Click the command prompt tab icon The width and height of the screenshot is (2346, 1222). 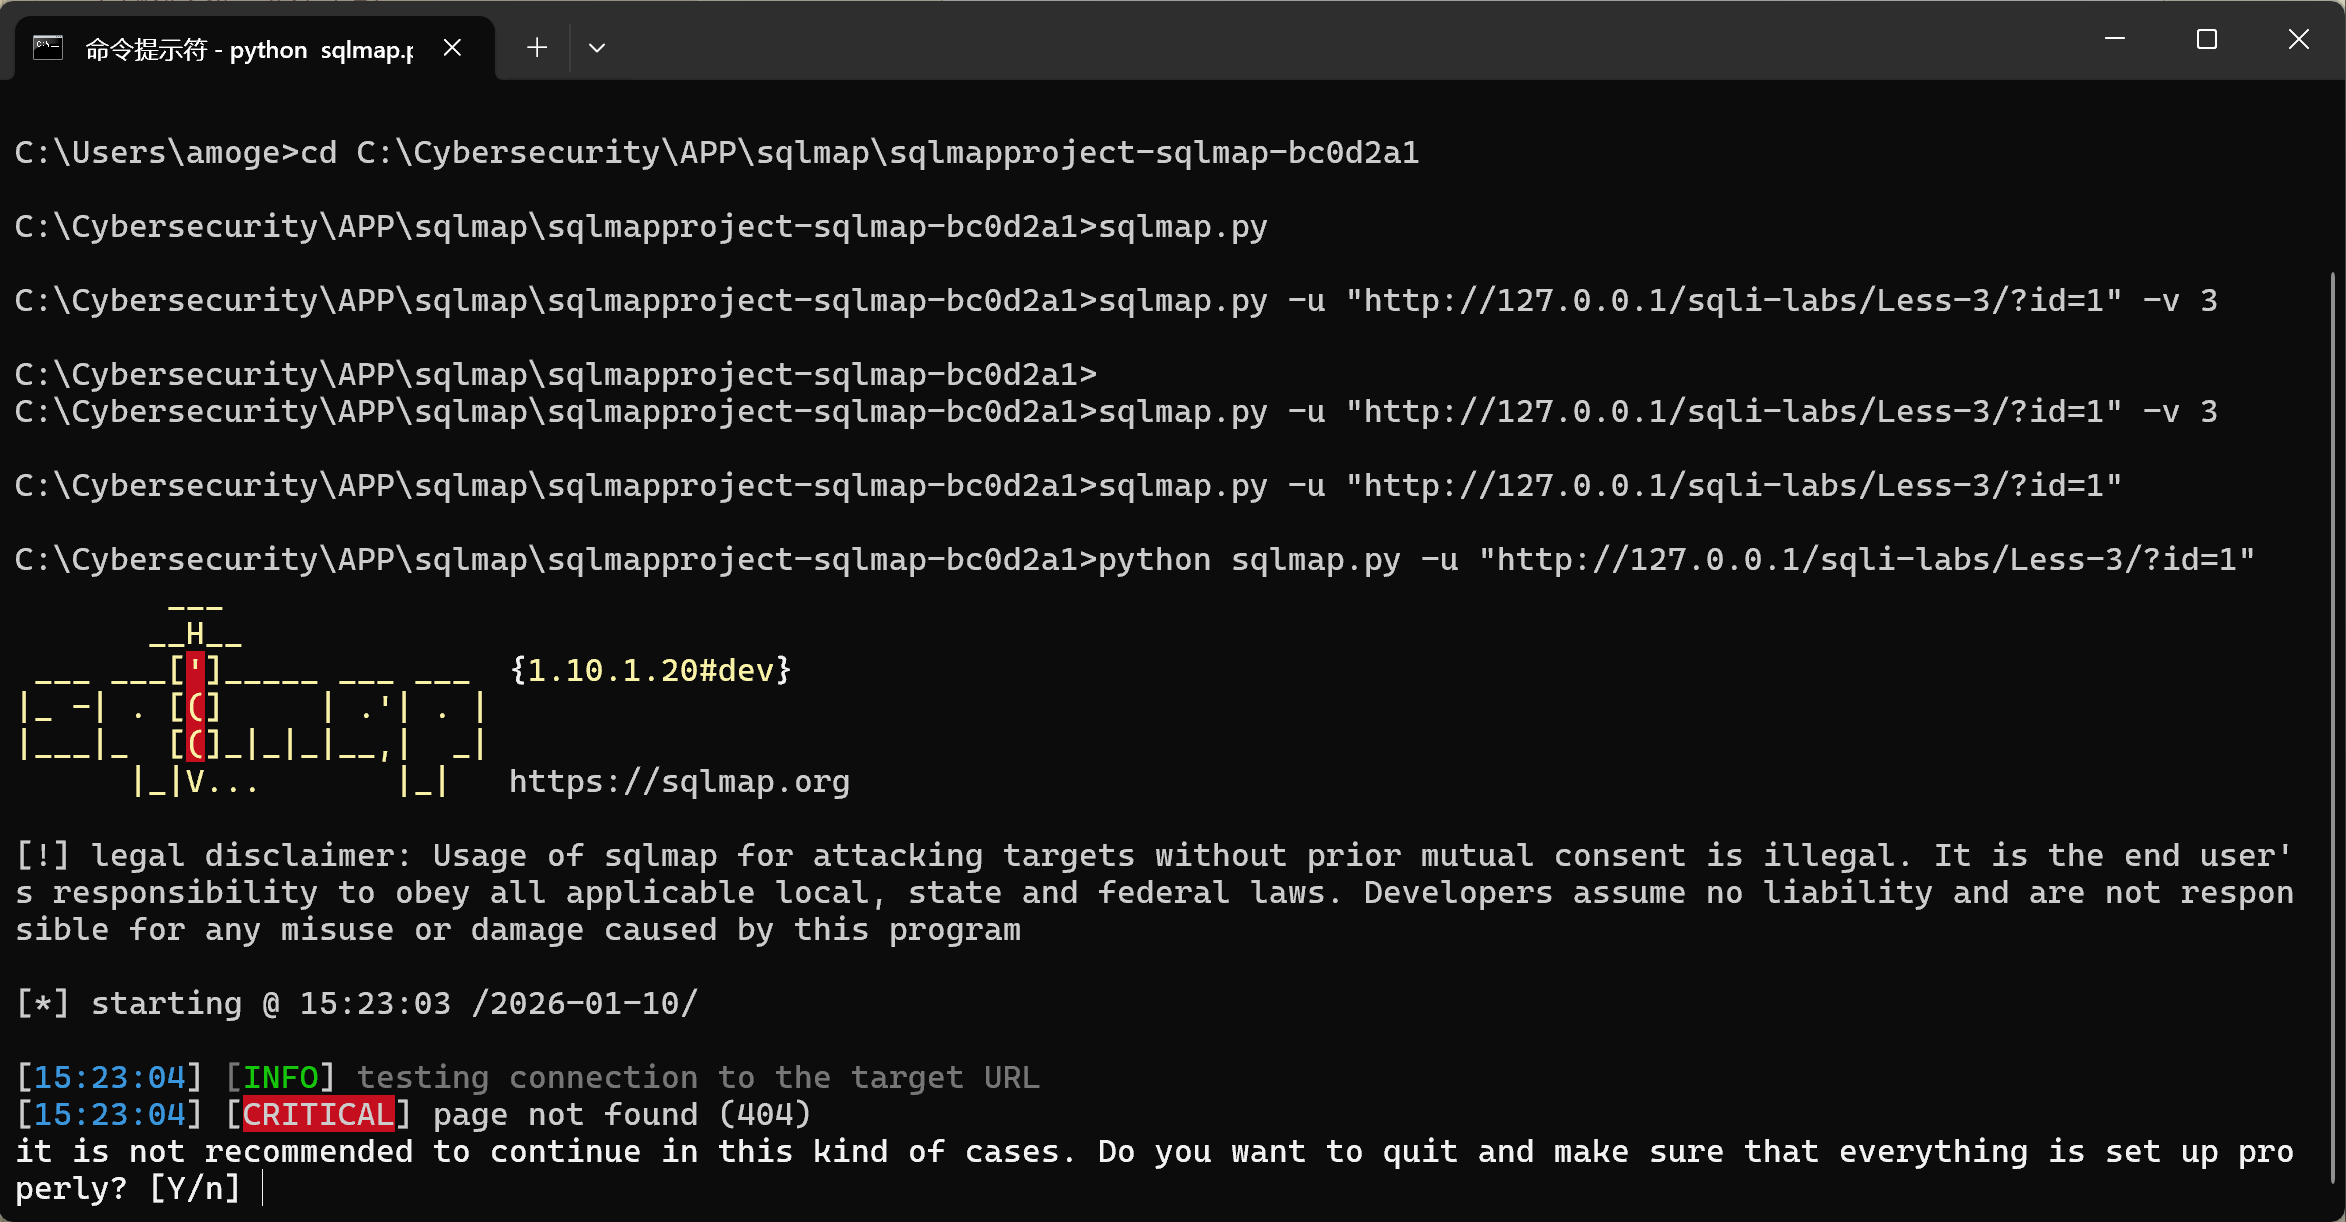point(47,48)
